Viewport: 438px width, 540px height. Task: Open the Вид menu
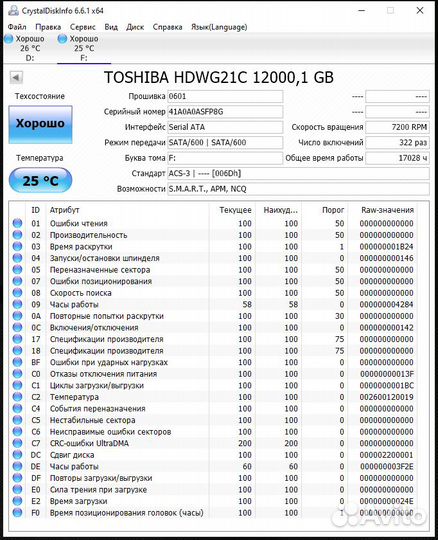(111, 27)
